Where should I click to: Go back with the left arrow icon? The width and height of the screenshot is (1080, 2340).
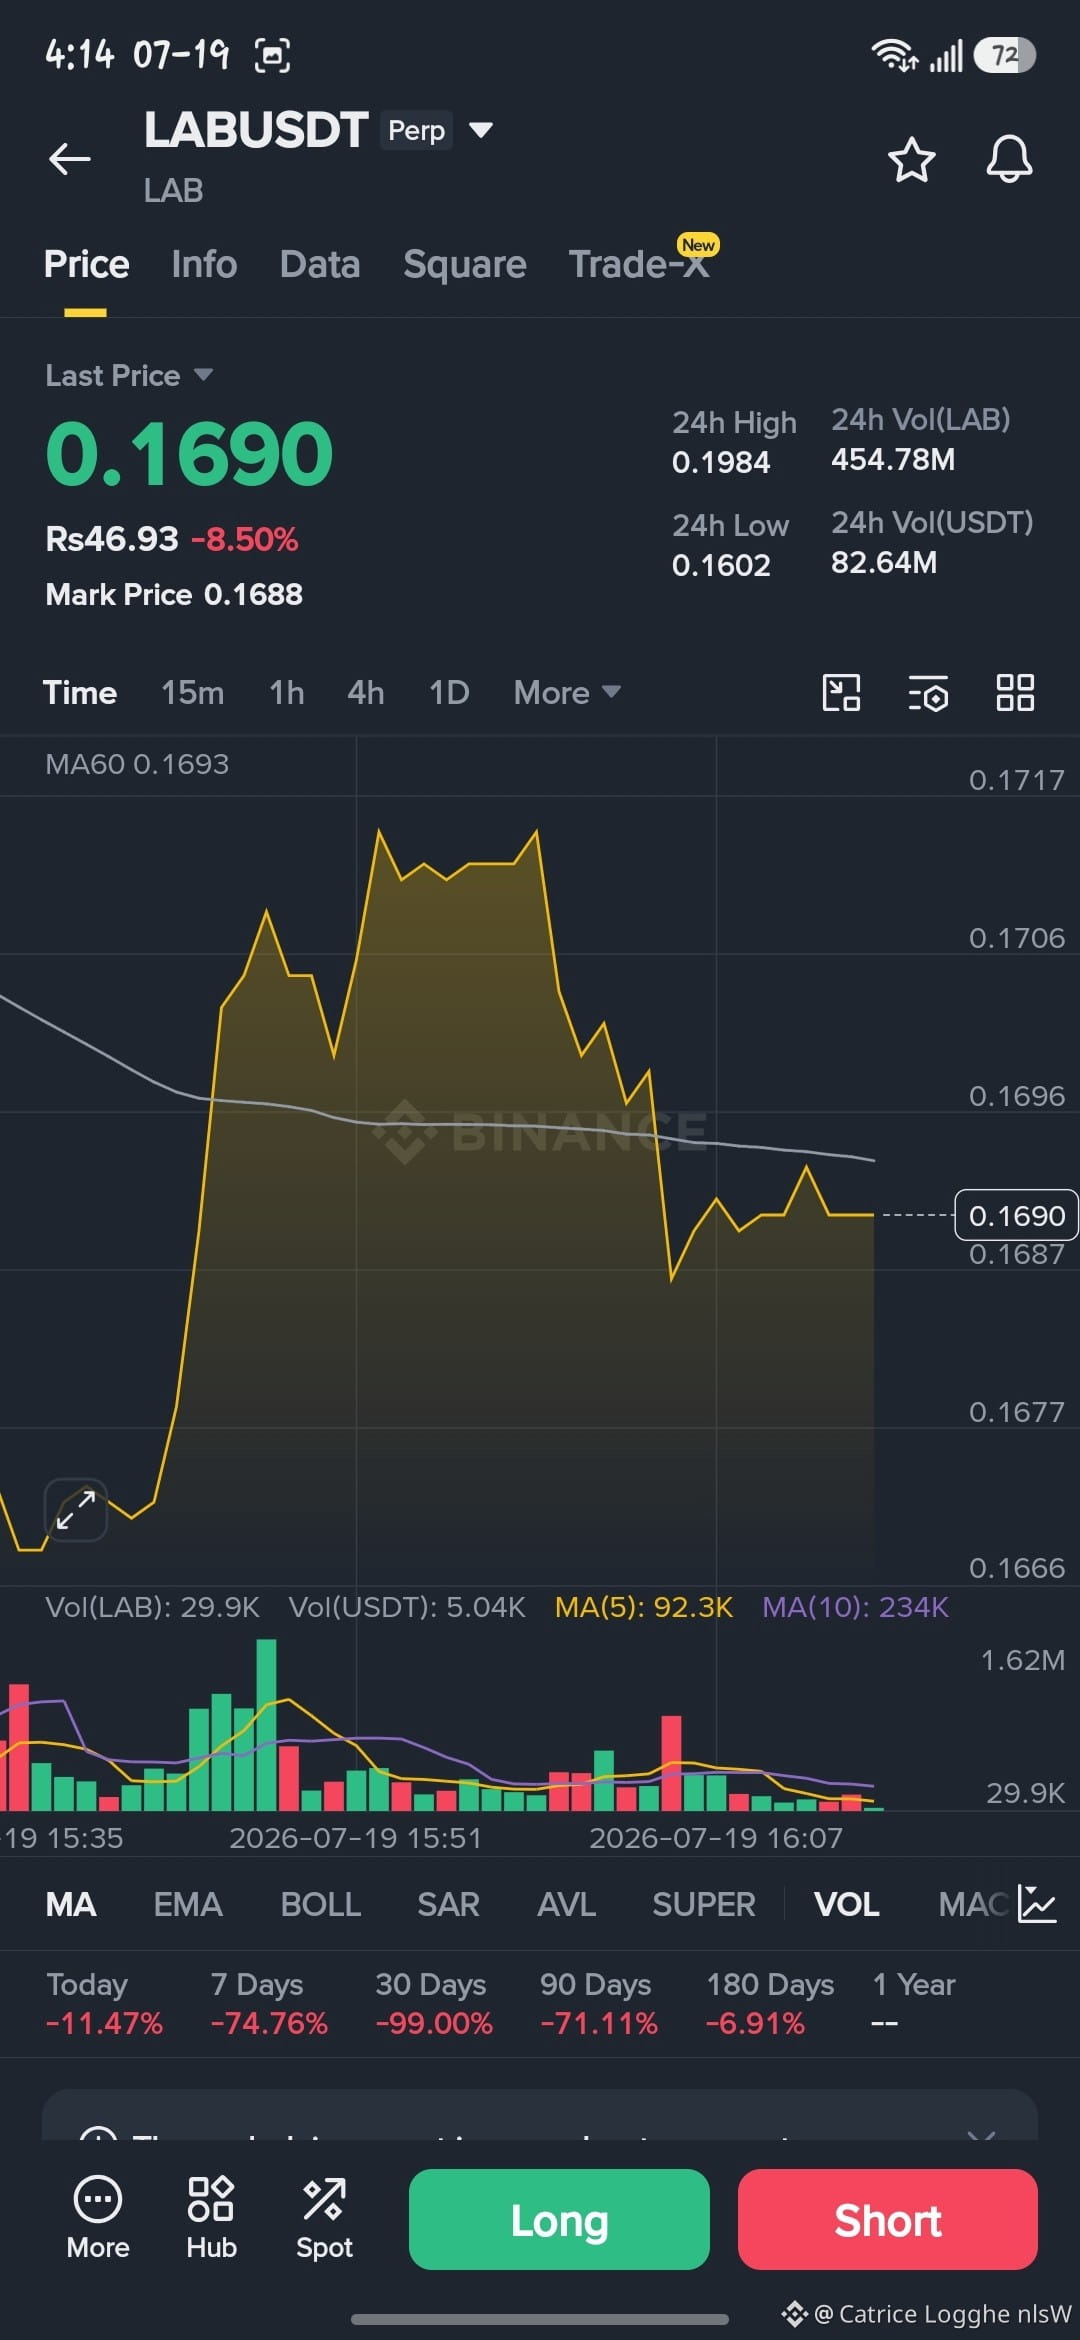tap(70, 158)
